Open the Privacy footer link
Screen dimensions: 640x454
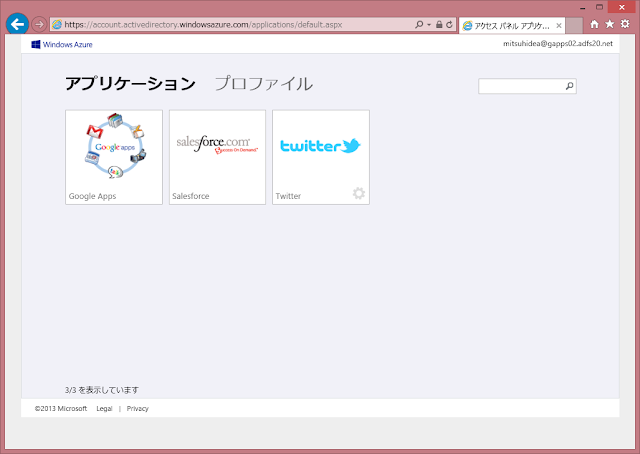[138, 408]
